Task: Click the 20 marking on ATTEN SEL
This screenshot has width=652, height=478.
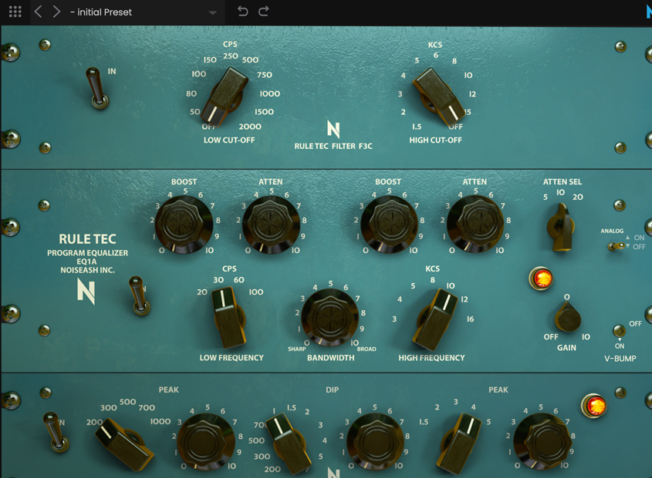Action: (578, 197)
